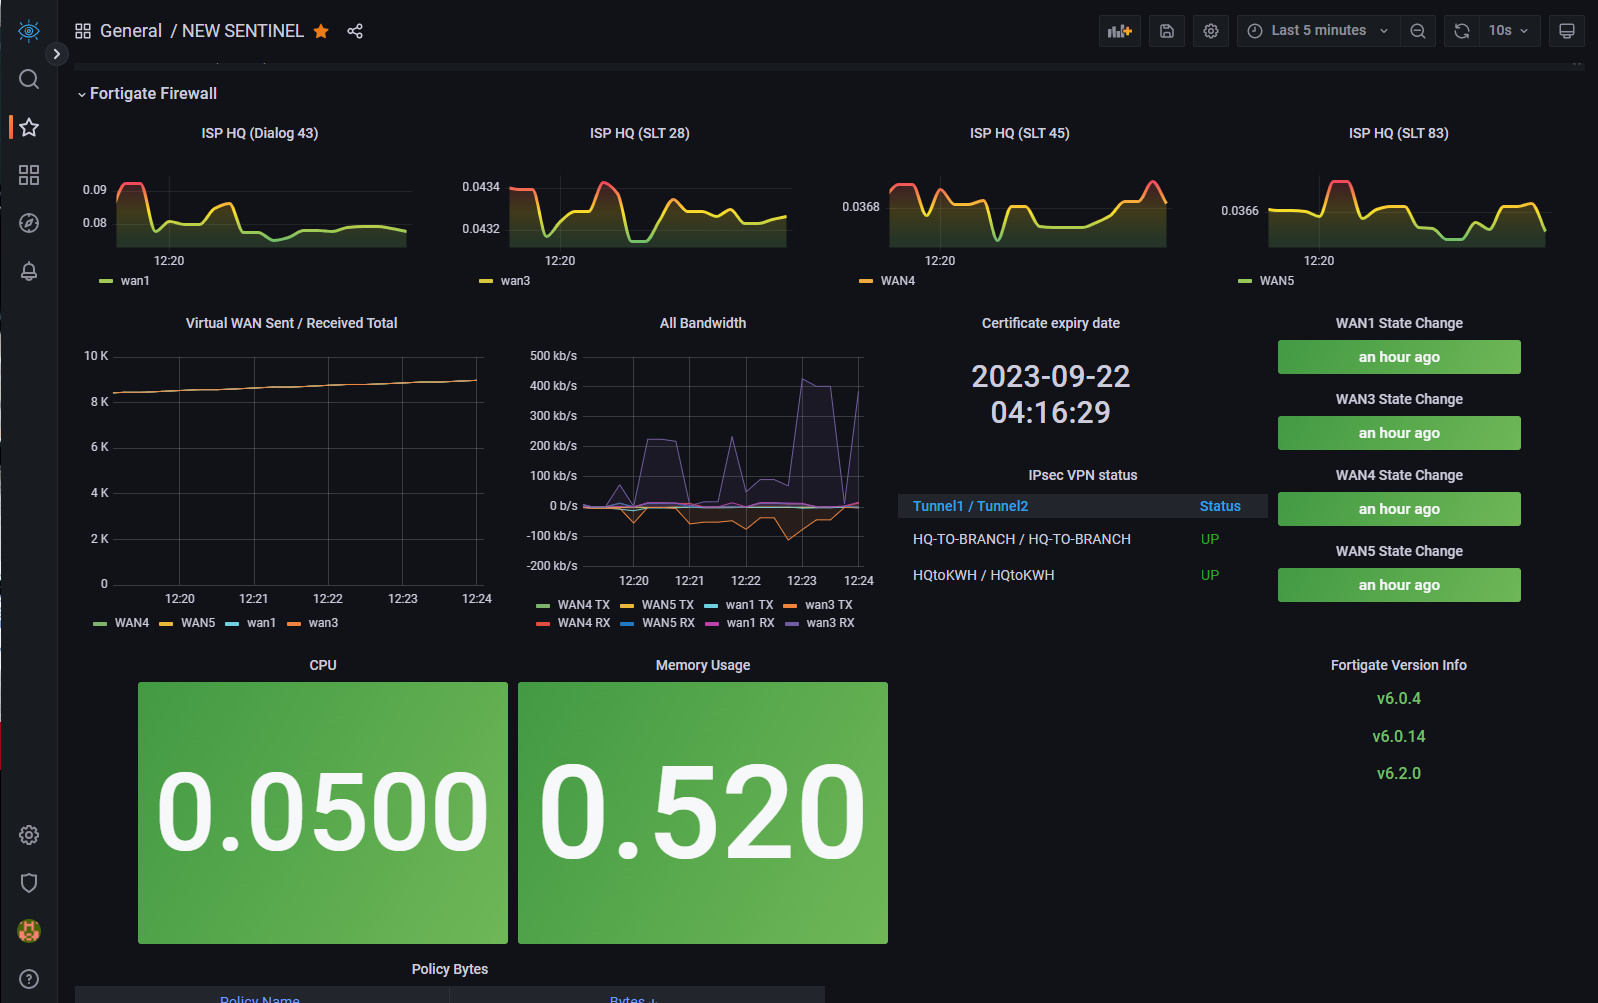Toggle the star to unmark favorite dashboard
Screen dimensions: 1598x1003
[321, 31]
